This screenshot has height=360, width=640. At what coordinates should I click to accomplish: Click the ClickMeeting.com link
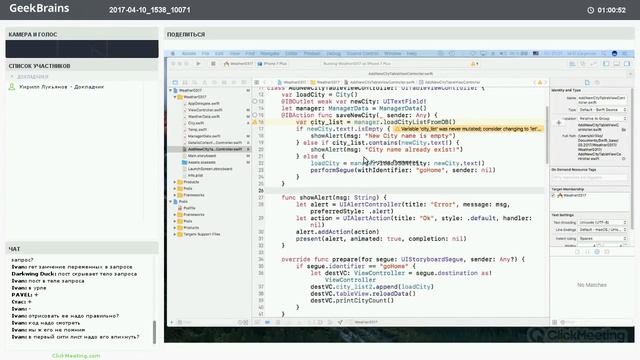point(76,356)
